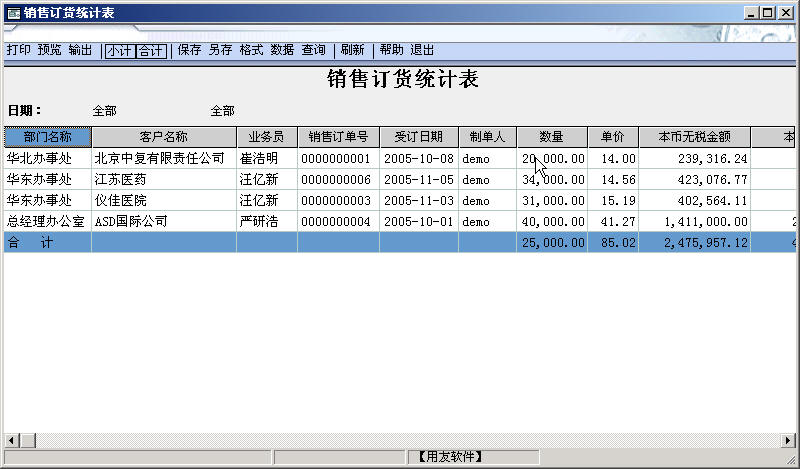This screenshot has width=800, height=469.
Task: Open the 格式 format settings
Action: (252, 50)
